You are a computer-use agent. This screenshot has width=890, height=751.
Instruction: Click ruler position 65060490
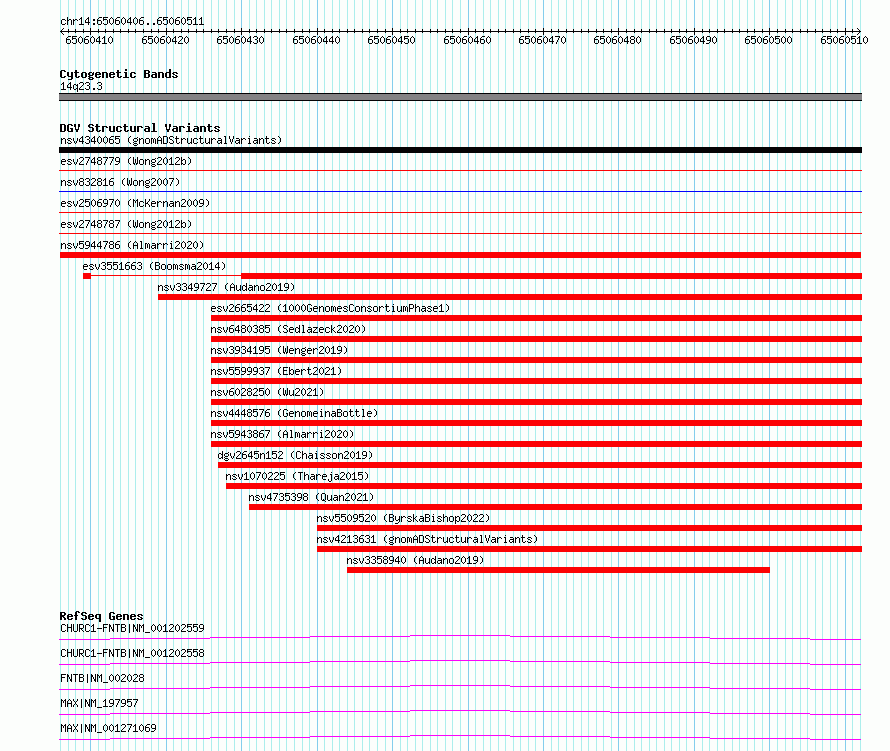[694, 40]
